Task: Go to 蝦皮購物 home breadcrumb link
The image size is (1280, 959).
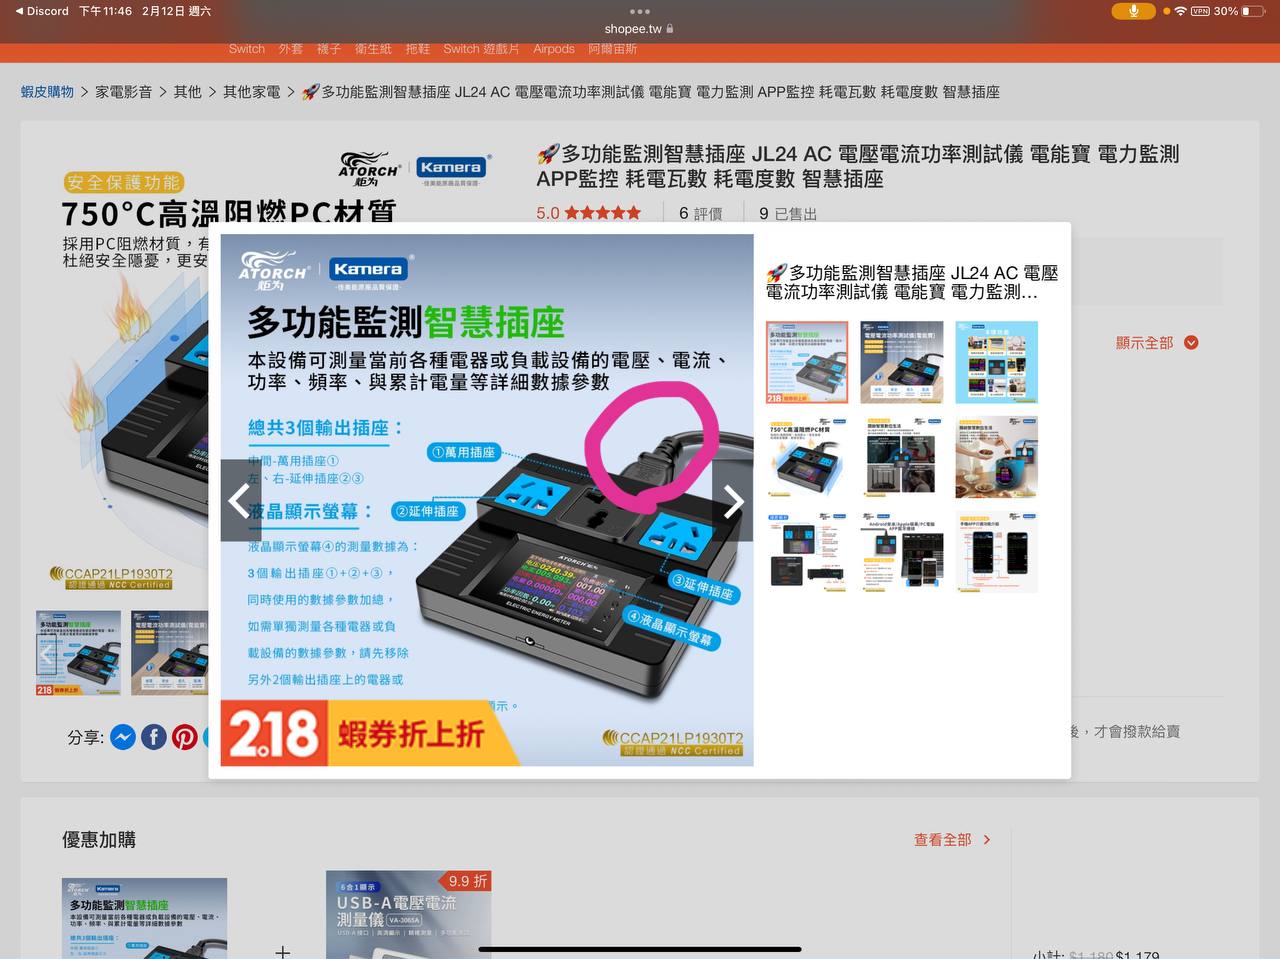Action: [x=47, y=92]
